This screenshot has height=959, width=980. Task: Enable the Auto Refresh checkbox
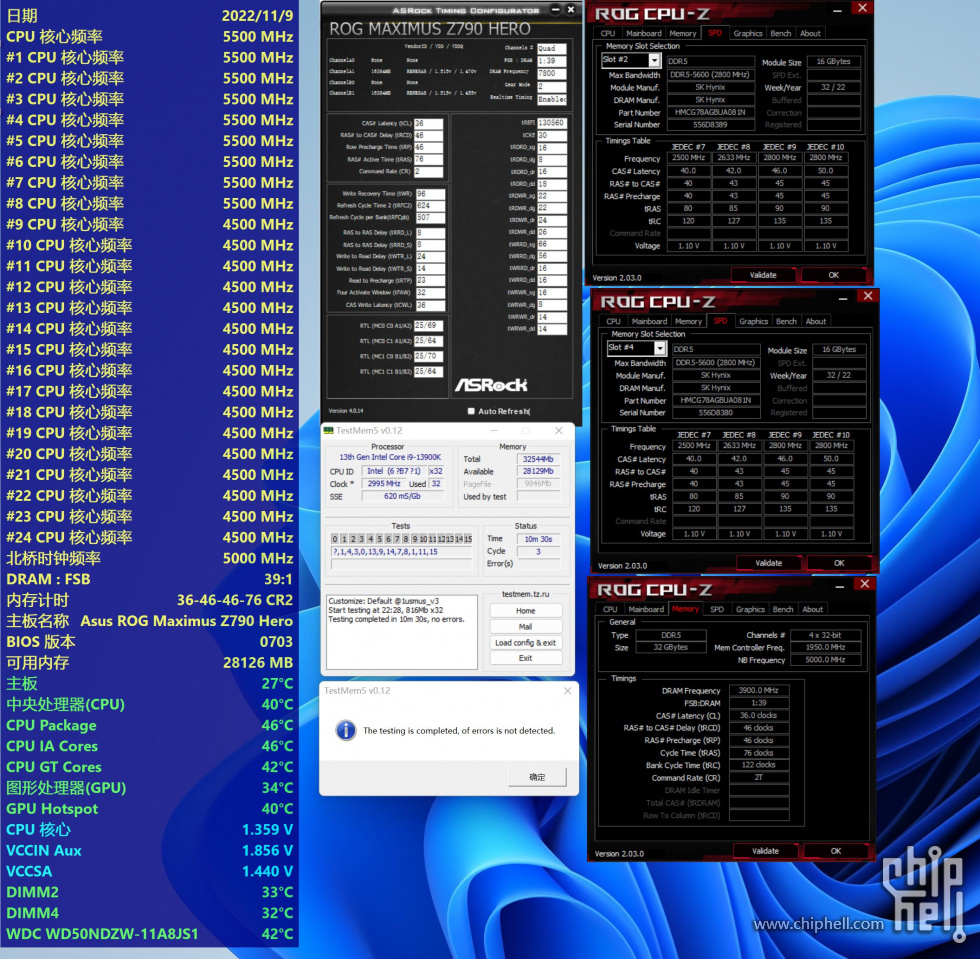[471, 411]
